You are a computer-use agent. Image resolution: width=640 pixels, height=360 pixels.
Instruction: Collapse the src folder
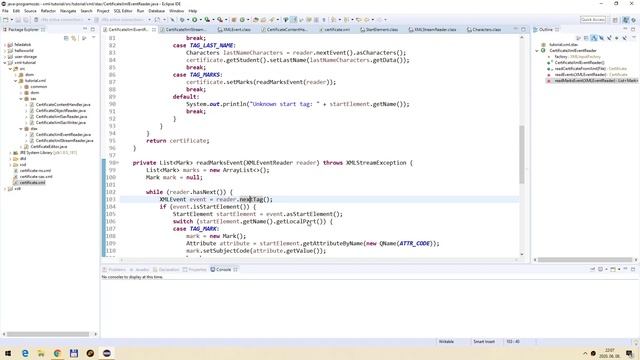coord(10,69)
